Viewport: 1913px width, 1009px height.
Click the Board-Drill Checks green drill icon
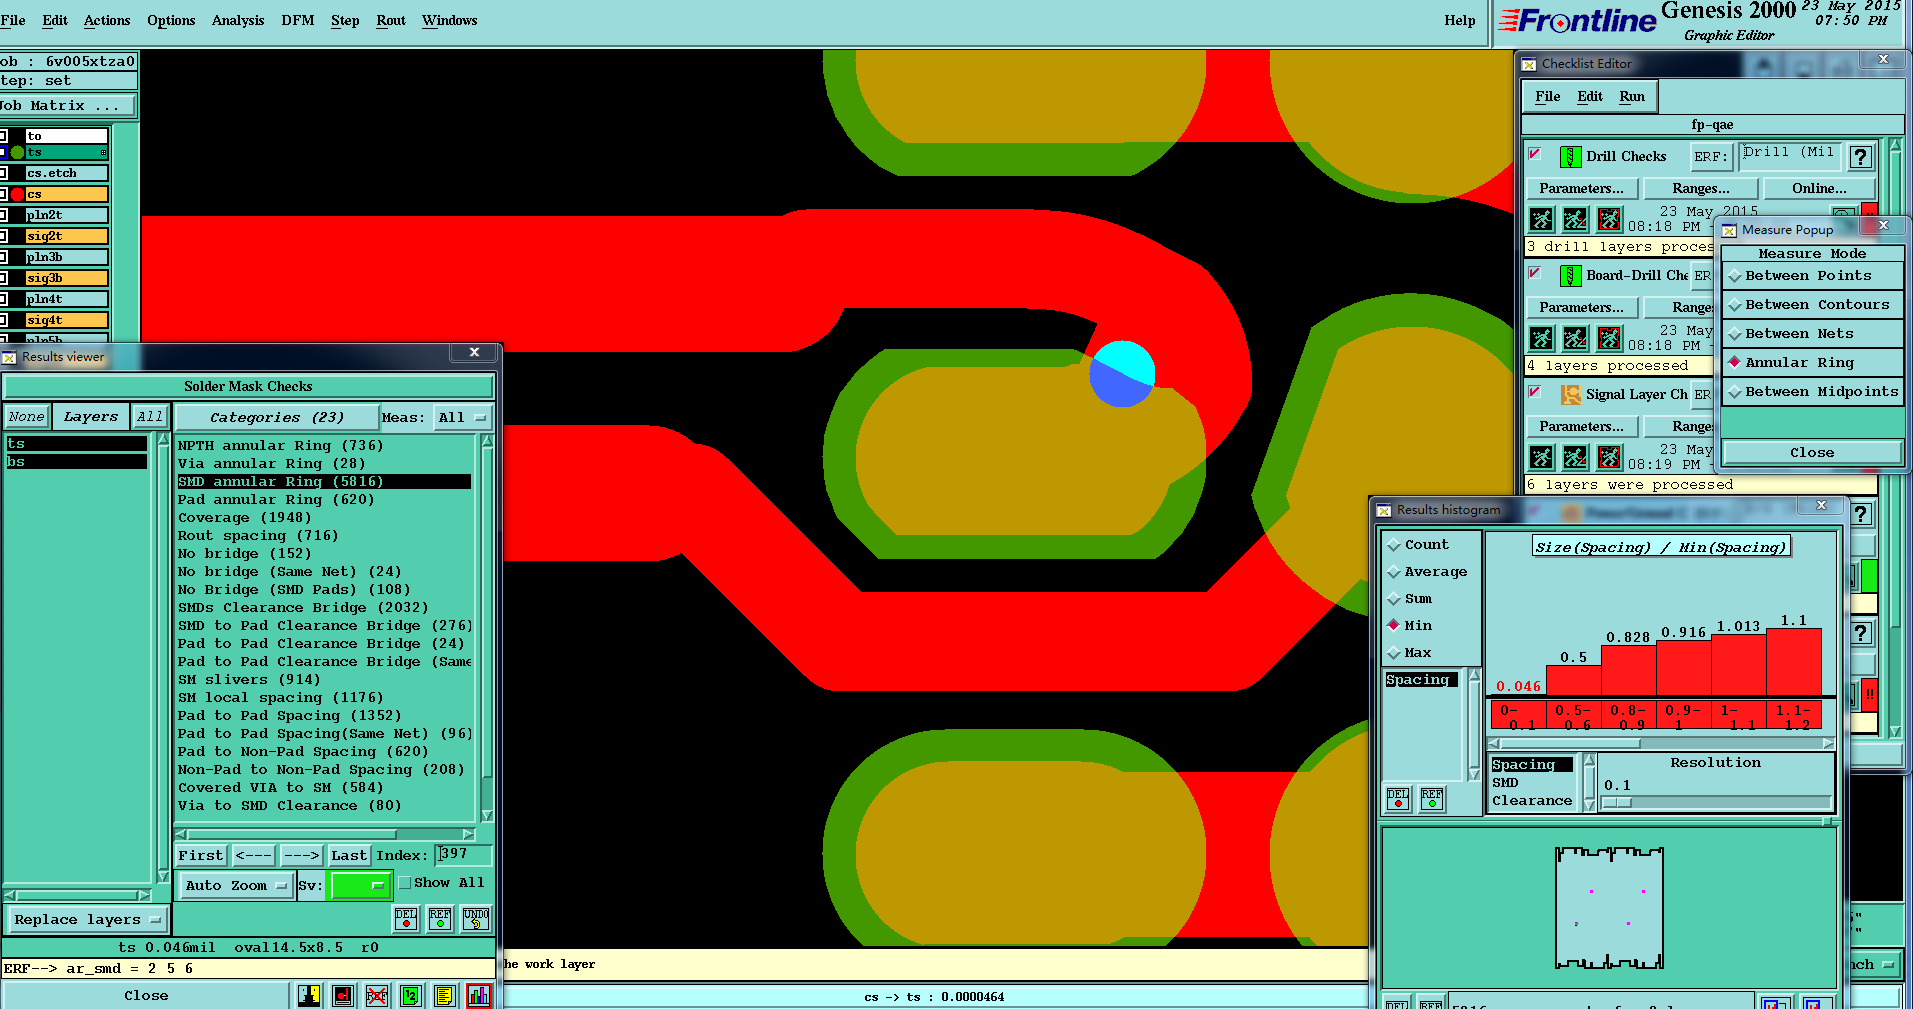coord(1570,275)
